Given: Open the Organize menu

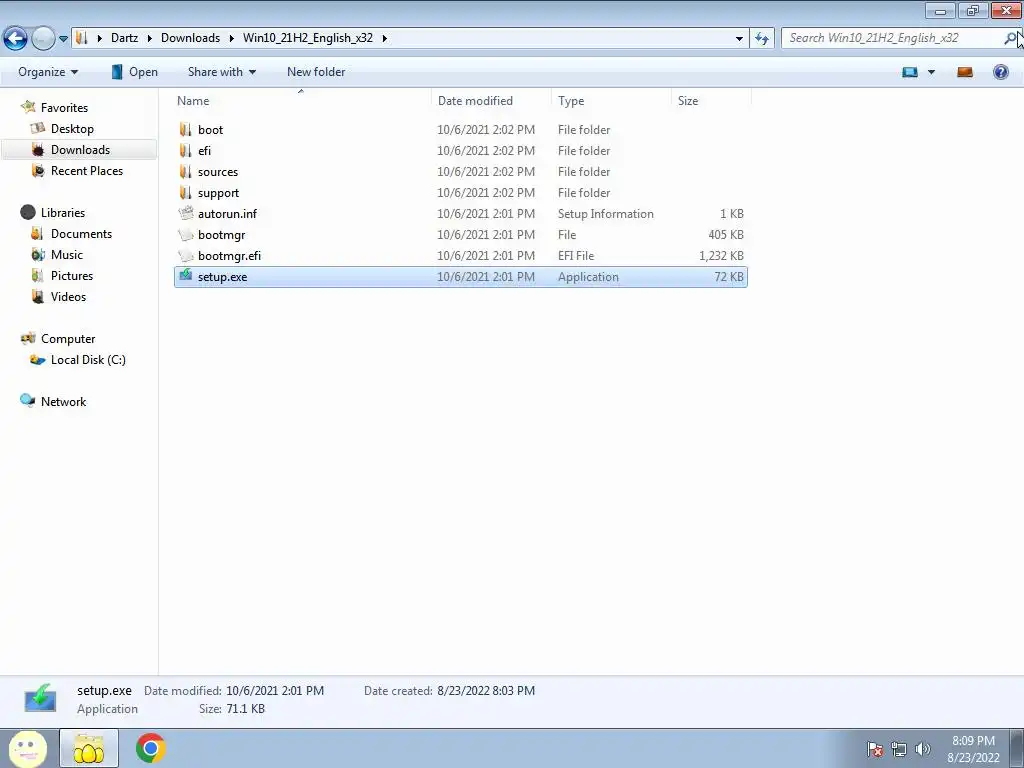Looking at the screenshot, I should (x=48, y=72).
